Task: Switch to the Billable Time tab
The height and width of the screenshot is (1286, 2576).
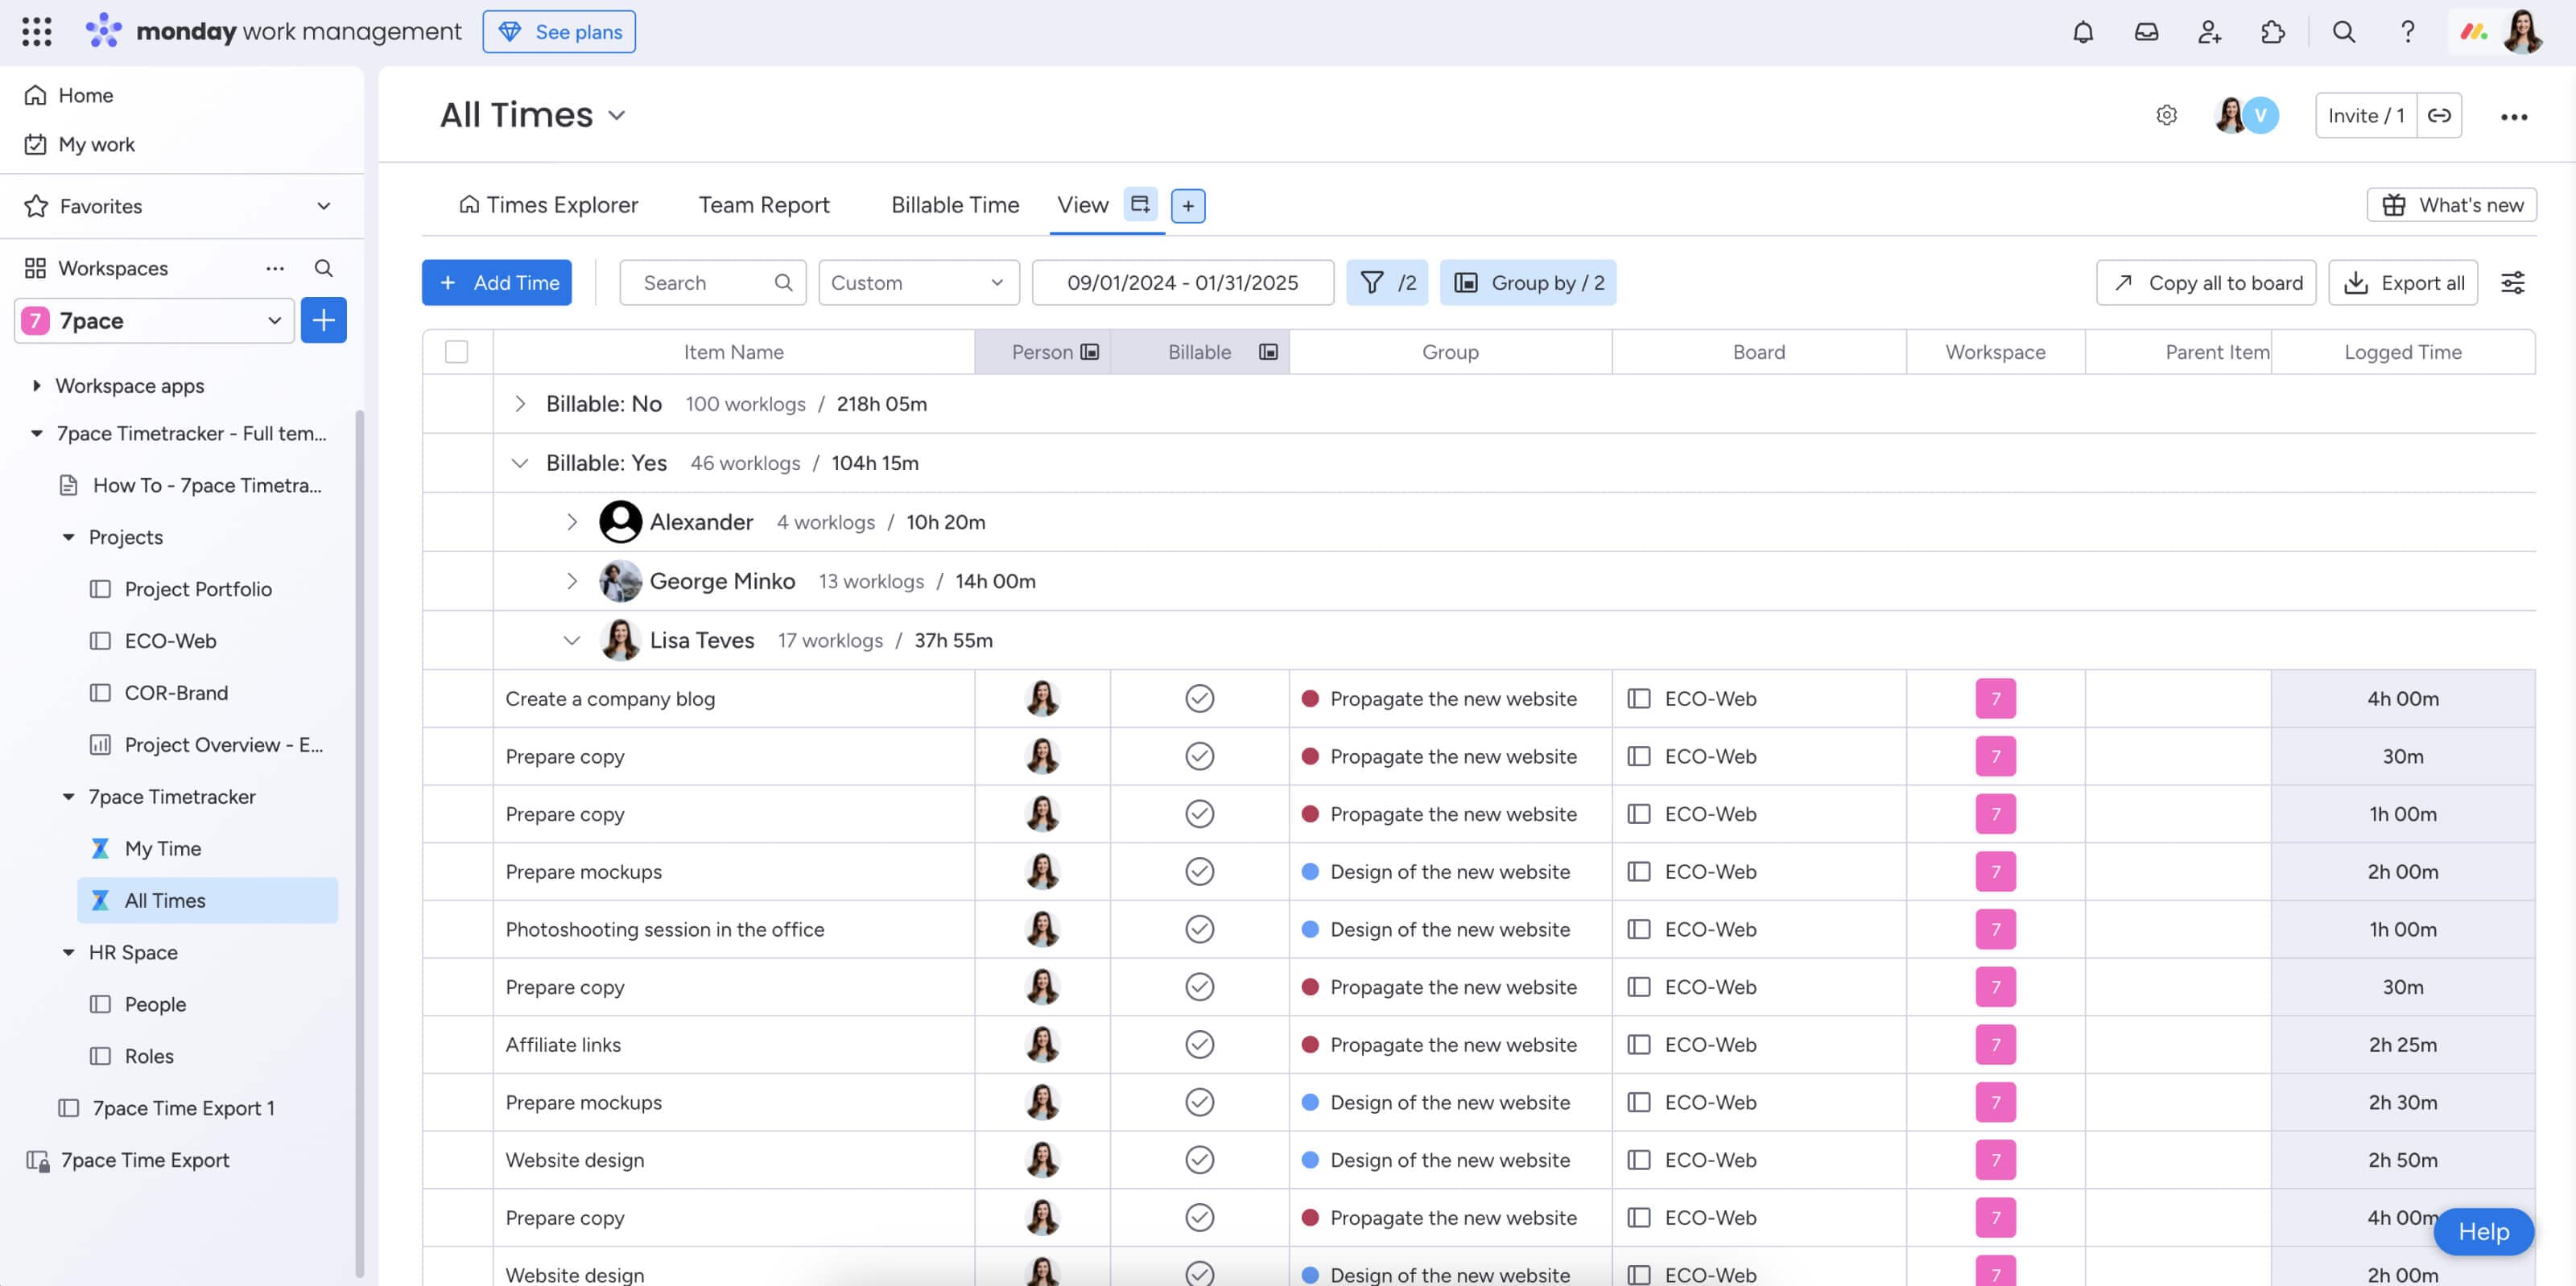Action: (x=955, y=205)
